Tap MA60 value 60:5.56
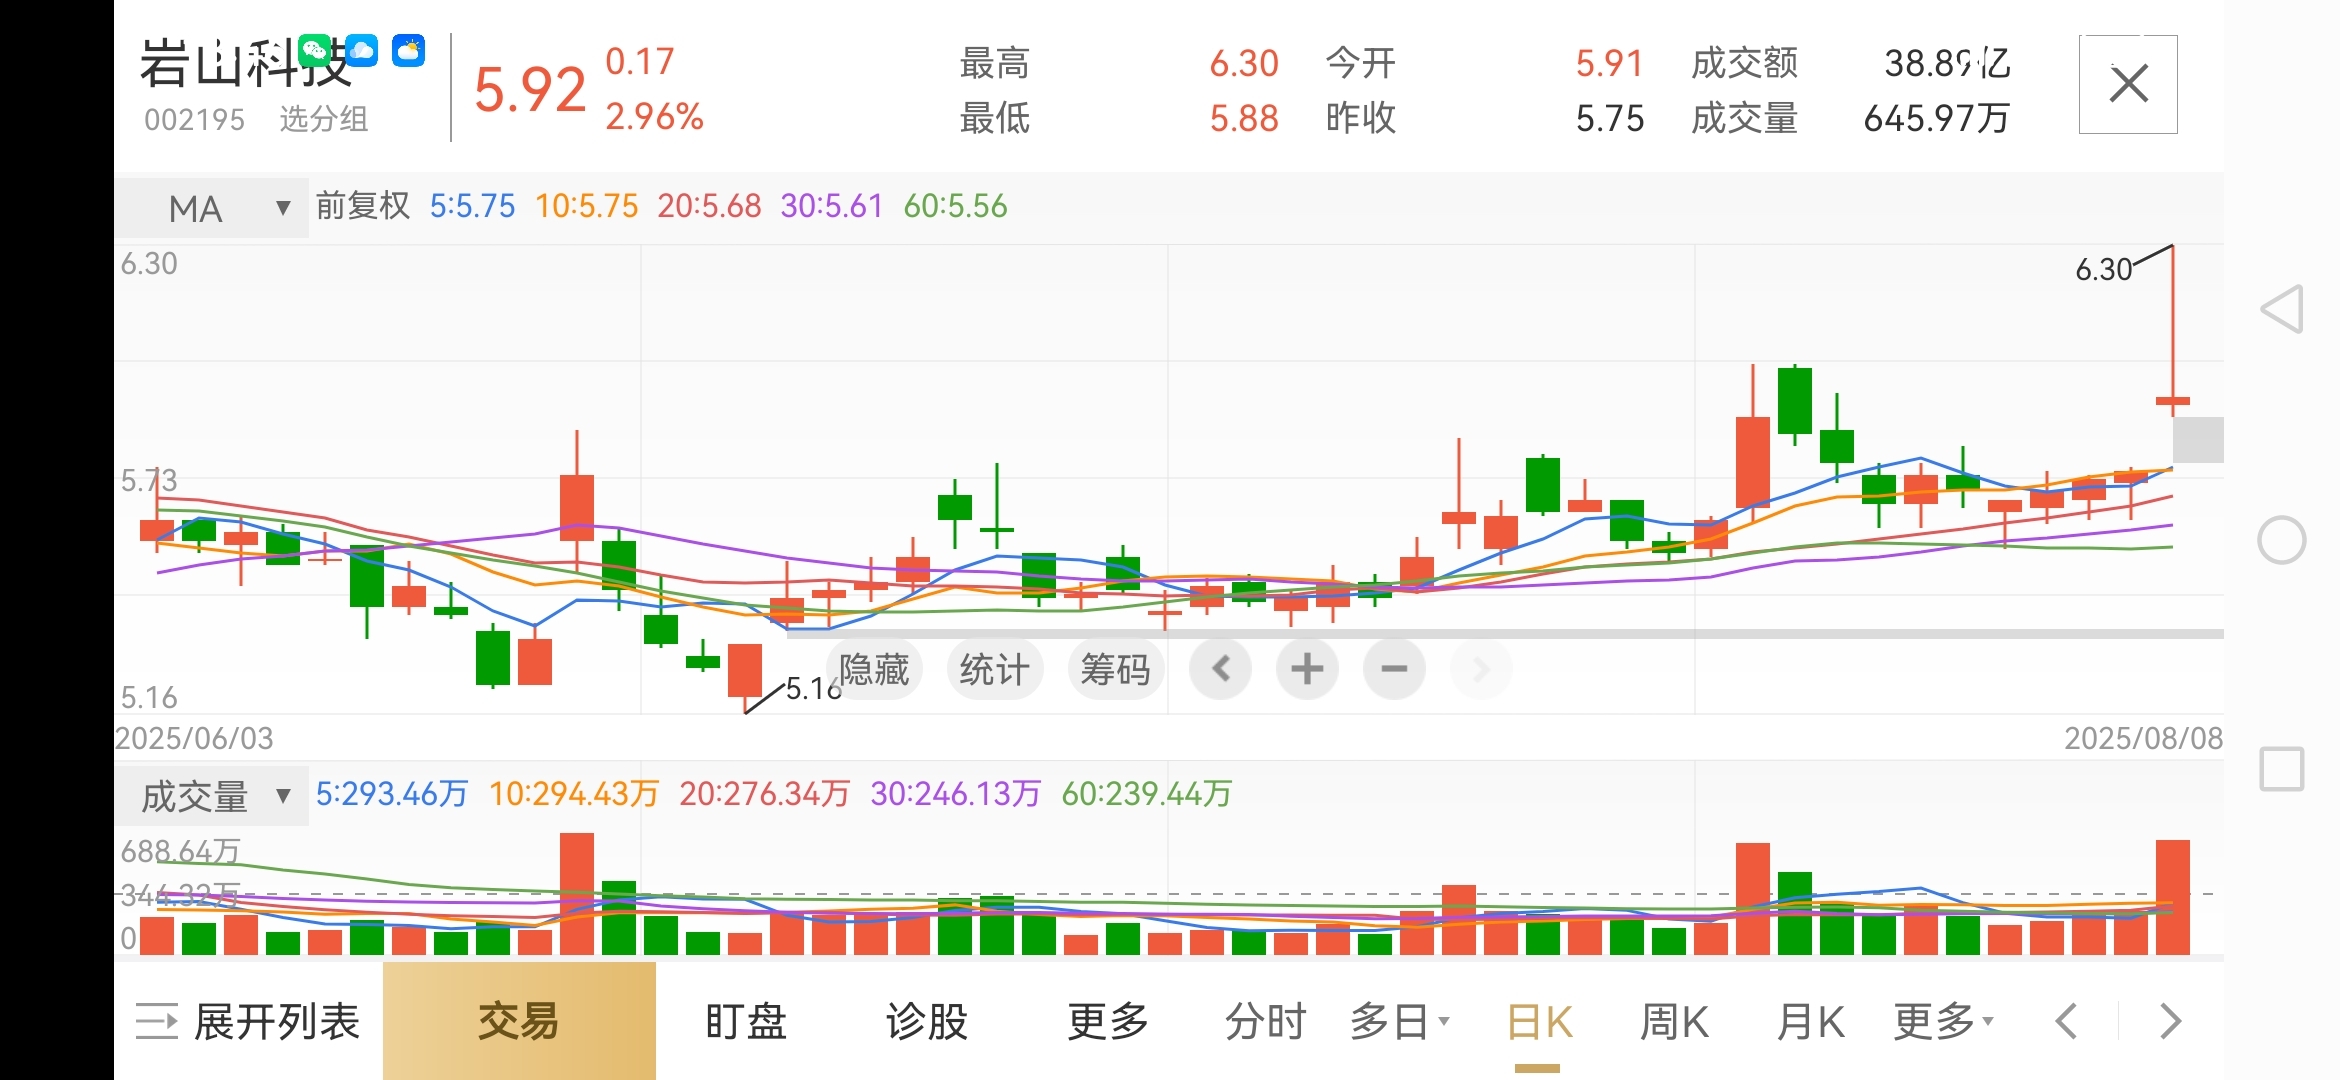The height and width of the screenshot is (1080, 2340). tap(956, 206)
